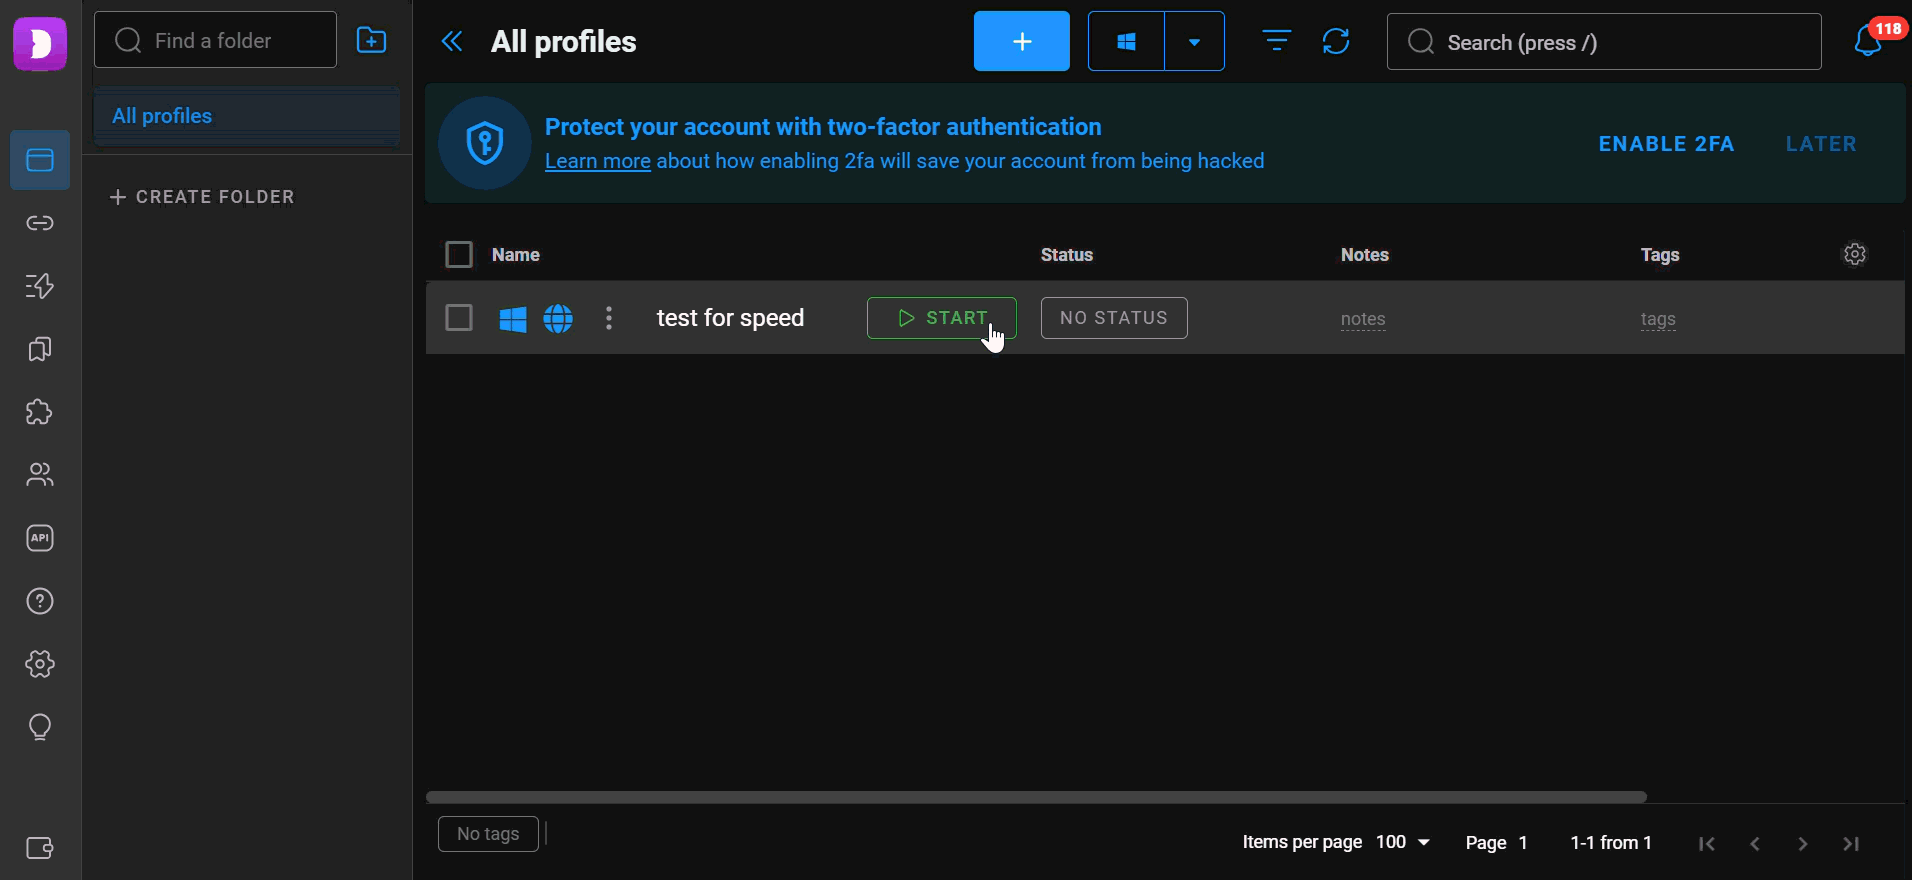
Task: Check the test for speed profile checkbox
Action: pos(459,318)
